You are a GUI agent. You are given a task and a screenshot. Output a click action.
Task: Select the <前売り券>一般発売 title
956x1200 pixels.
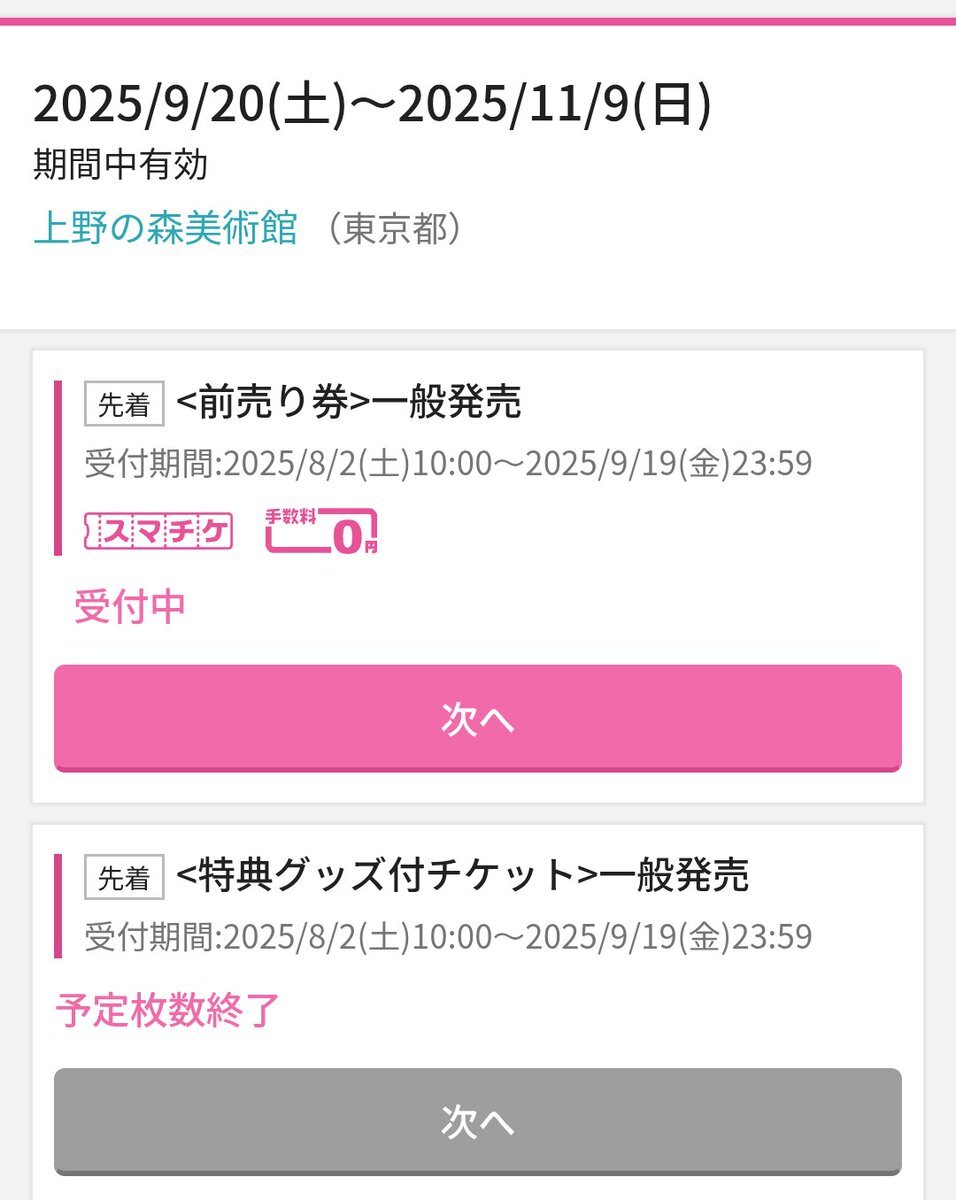pos(348,403)
